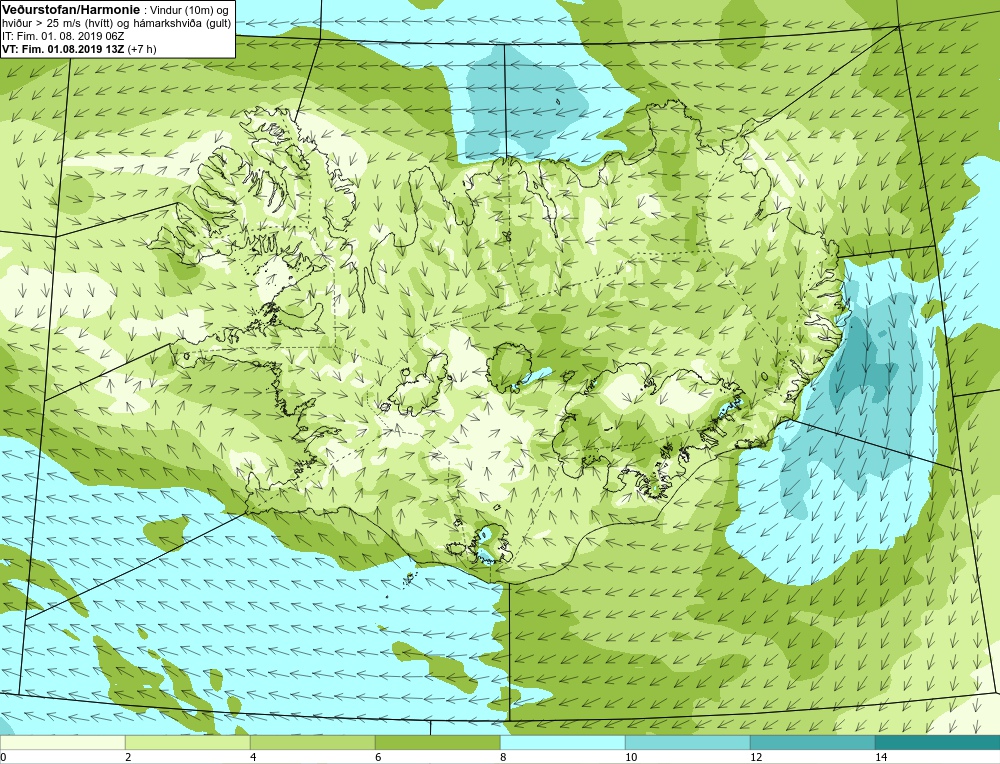Click the 6–8 m/s dark green swatch
The height and width of the screenshot is (764, 1000).
pyautogui.click(x=438, y=742)
